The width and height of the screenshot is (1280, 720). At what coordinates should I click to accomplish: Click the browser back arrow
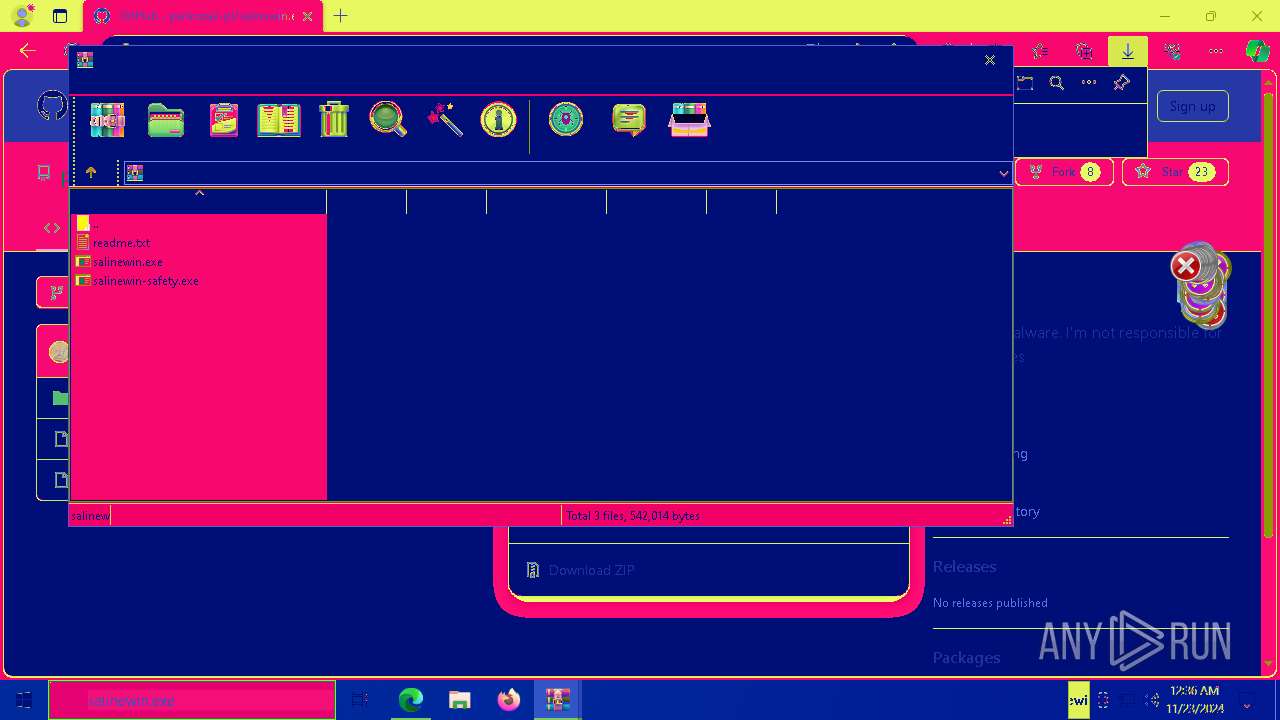click(27, 51)
